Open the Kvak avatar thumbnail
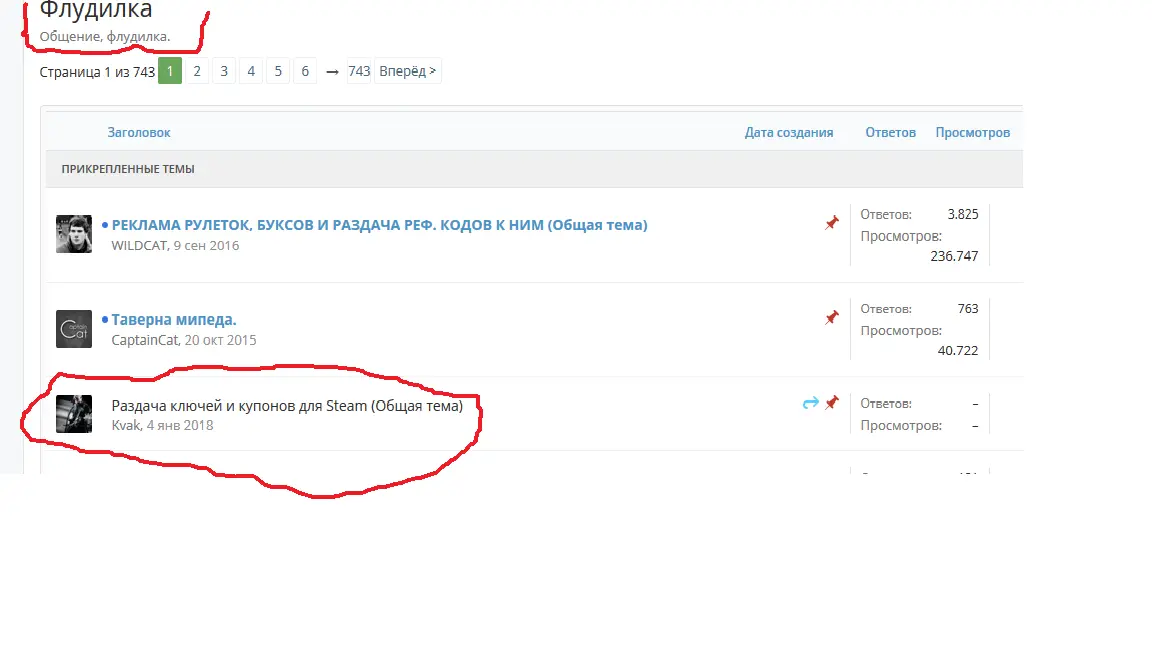Viewport: 1152px width, 648px height. click(74, 414)
